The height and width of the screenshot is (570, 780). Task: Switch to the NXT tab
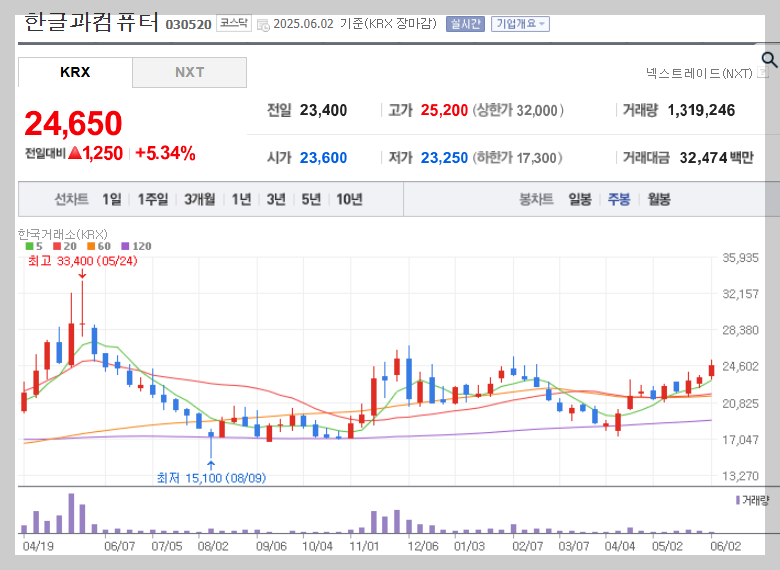pyautogui.click(x=190, y=72)
